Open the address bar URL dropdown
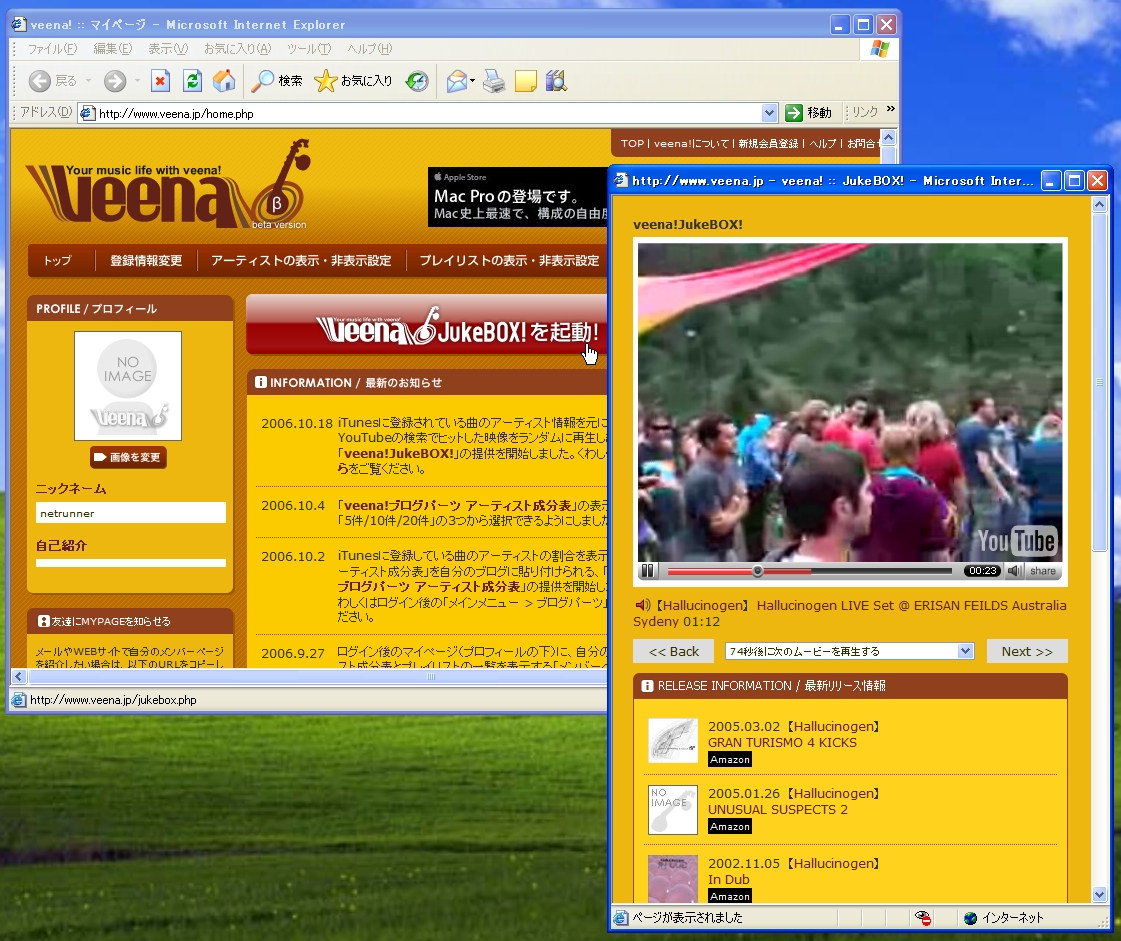Image resolution: width=1121 pixels, height=941 pixels. coord(769,113)
